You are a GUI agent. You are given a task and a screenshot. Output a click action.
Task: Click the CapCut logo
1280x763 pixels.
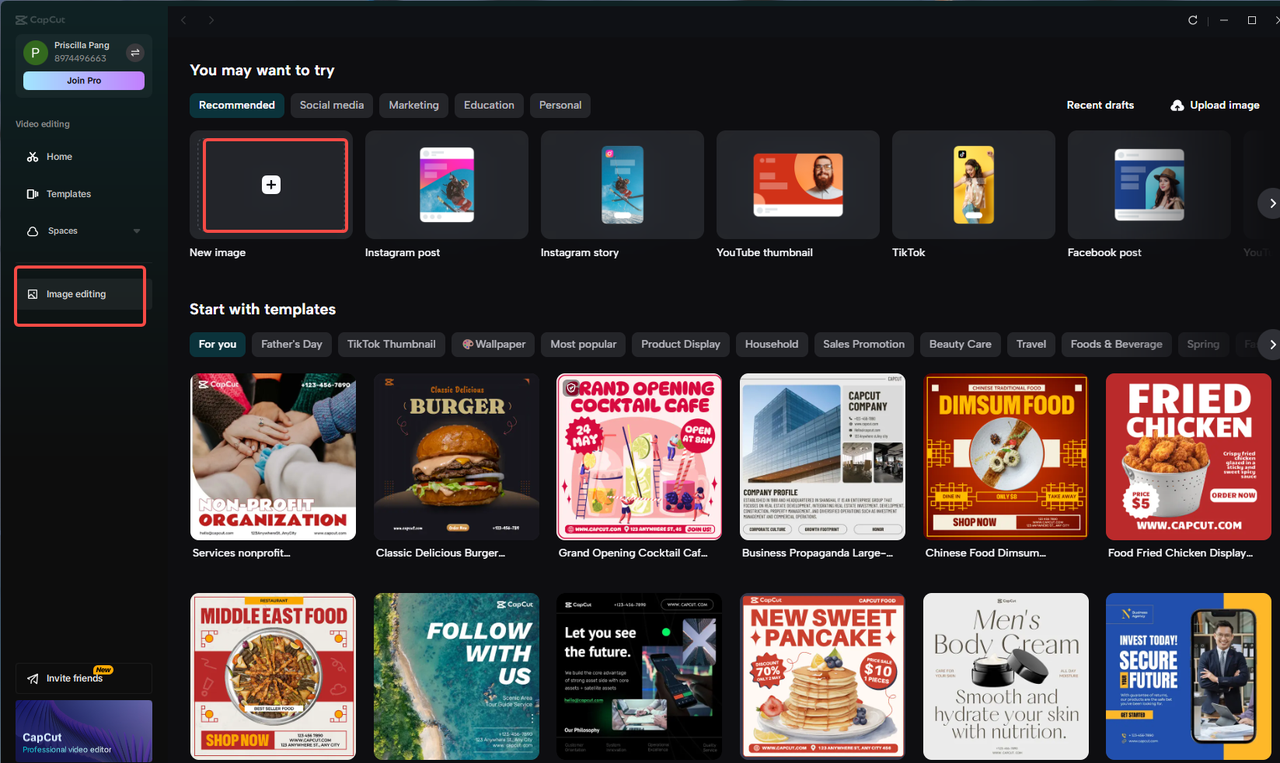click(x=40, y=18)
